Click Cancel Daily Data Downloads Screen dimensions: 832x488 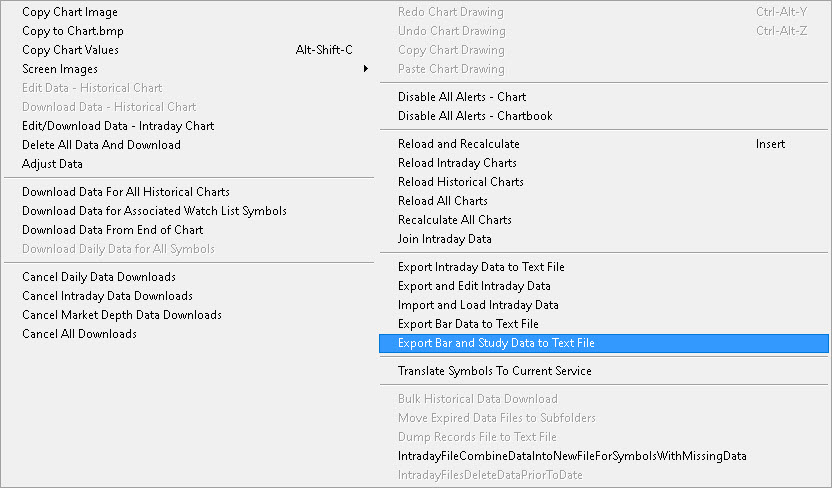click(99, 277)
